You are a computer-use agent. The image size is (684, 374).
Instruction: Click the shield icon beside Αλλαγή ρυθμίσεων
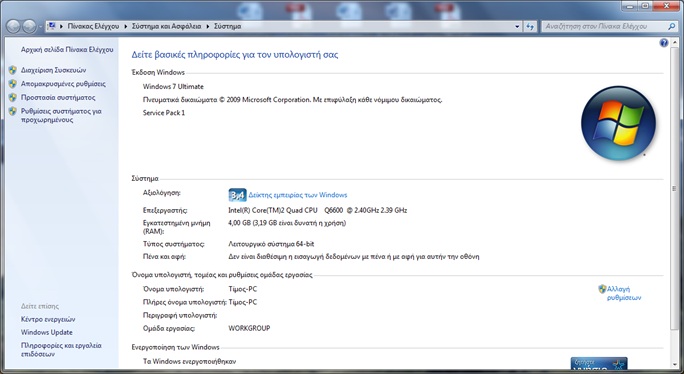(602, 288)
